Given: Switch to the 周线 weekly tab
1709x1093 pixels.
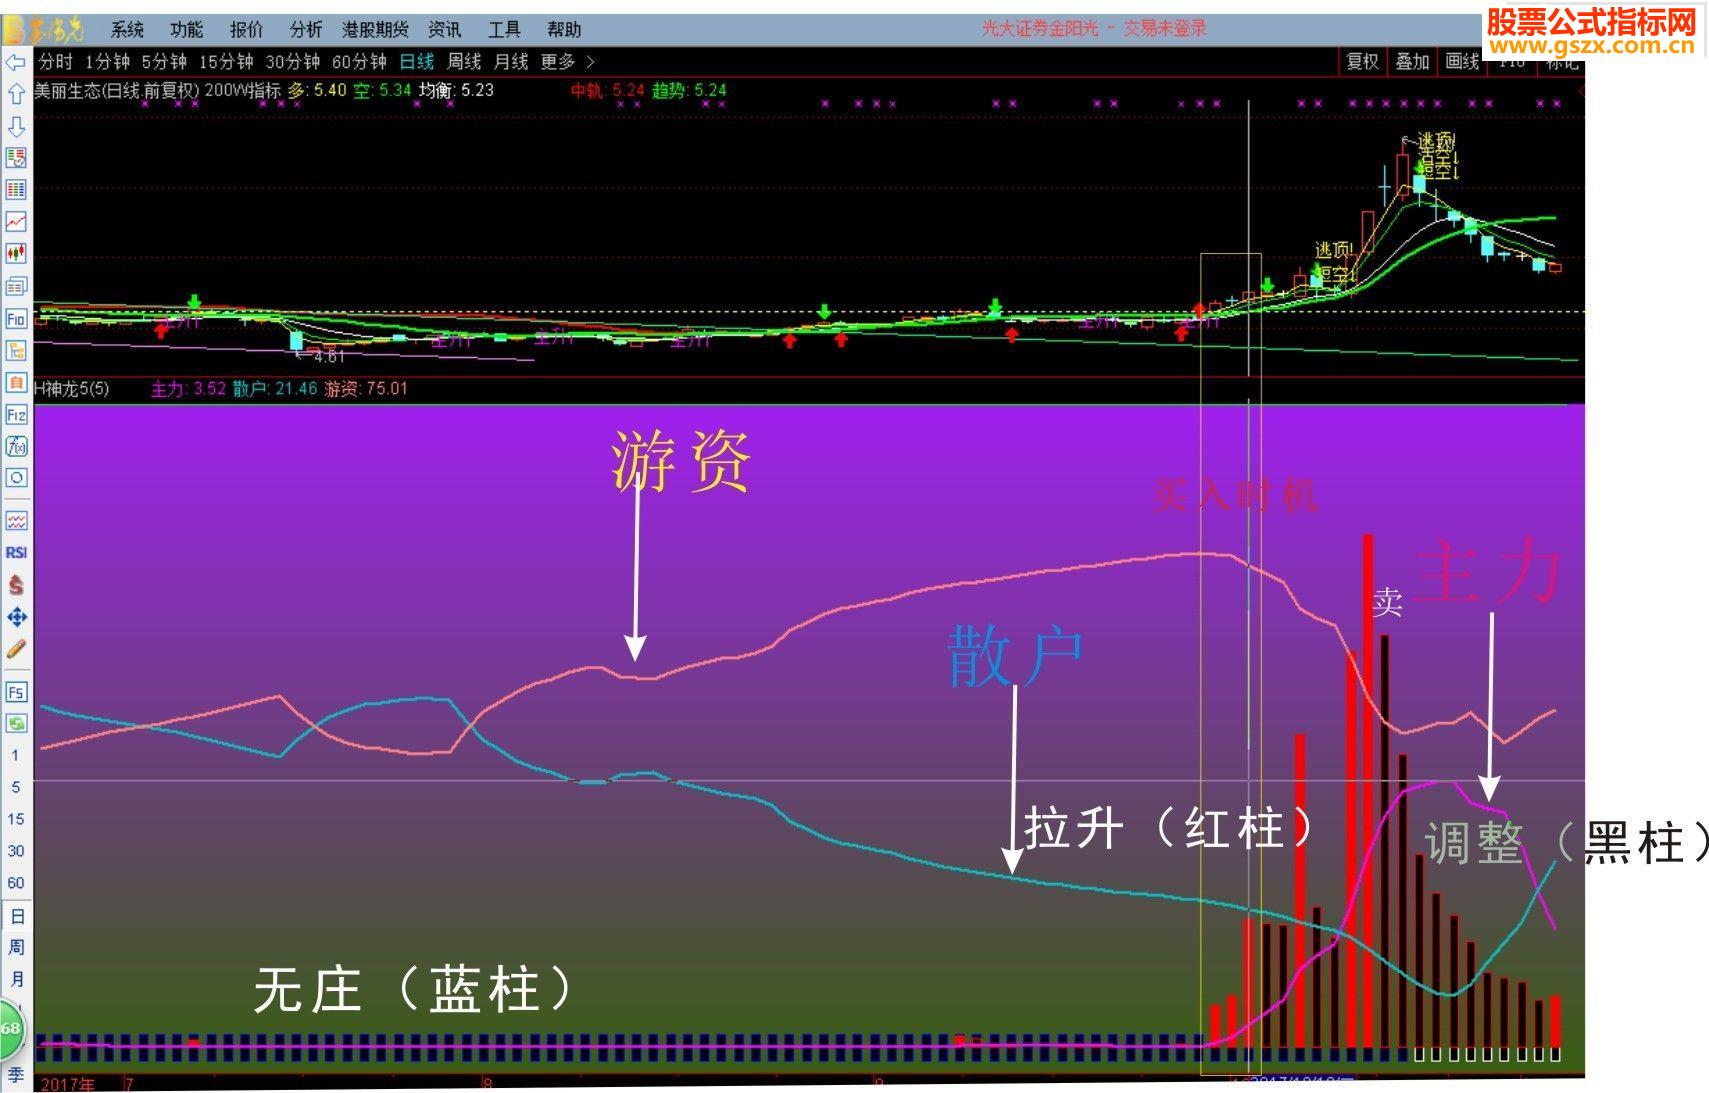Looking at the screenshot, I should 464,62.
